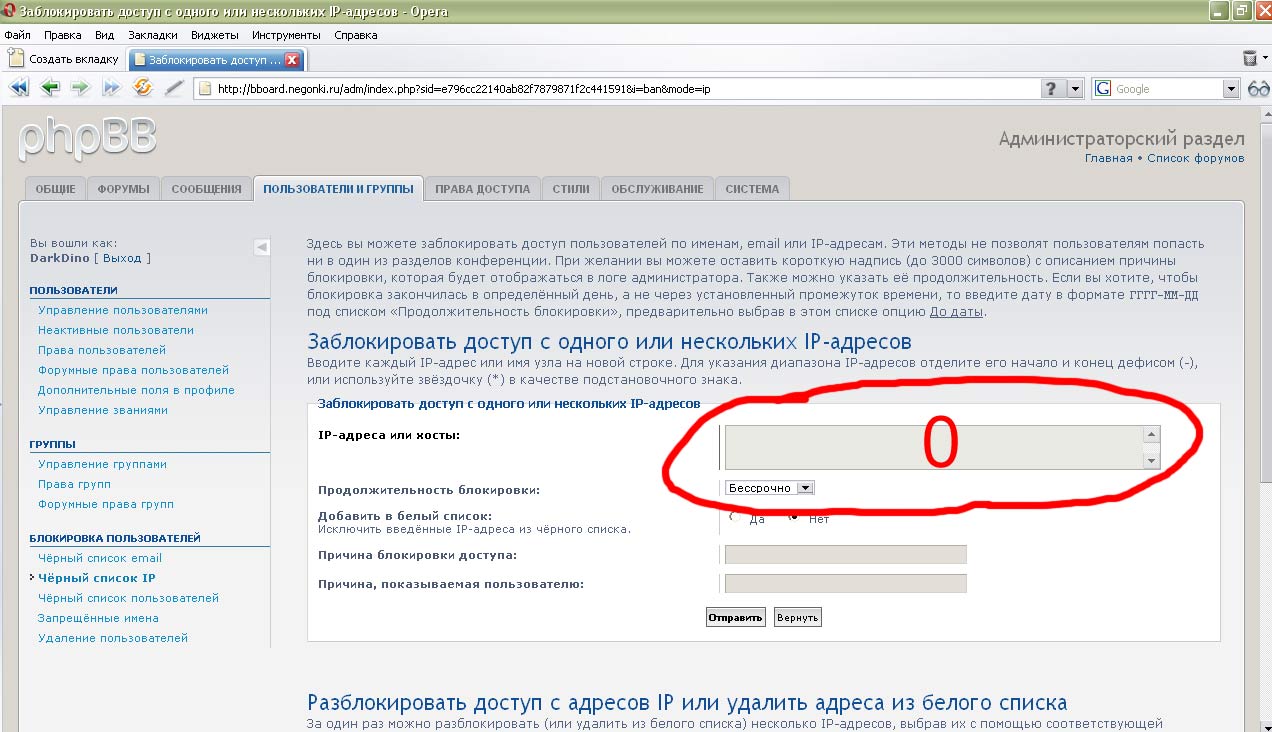Open the closed tabs trash can
Viewport: 1272px width, 732px height.
1249,59
